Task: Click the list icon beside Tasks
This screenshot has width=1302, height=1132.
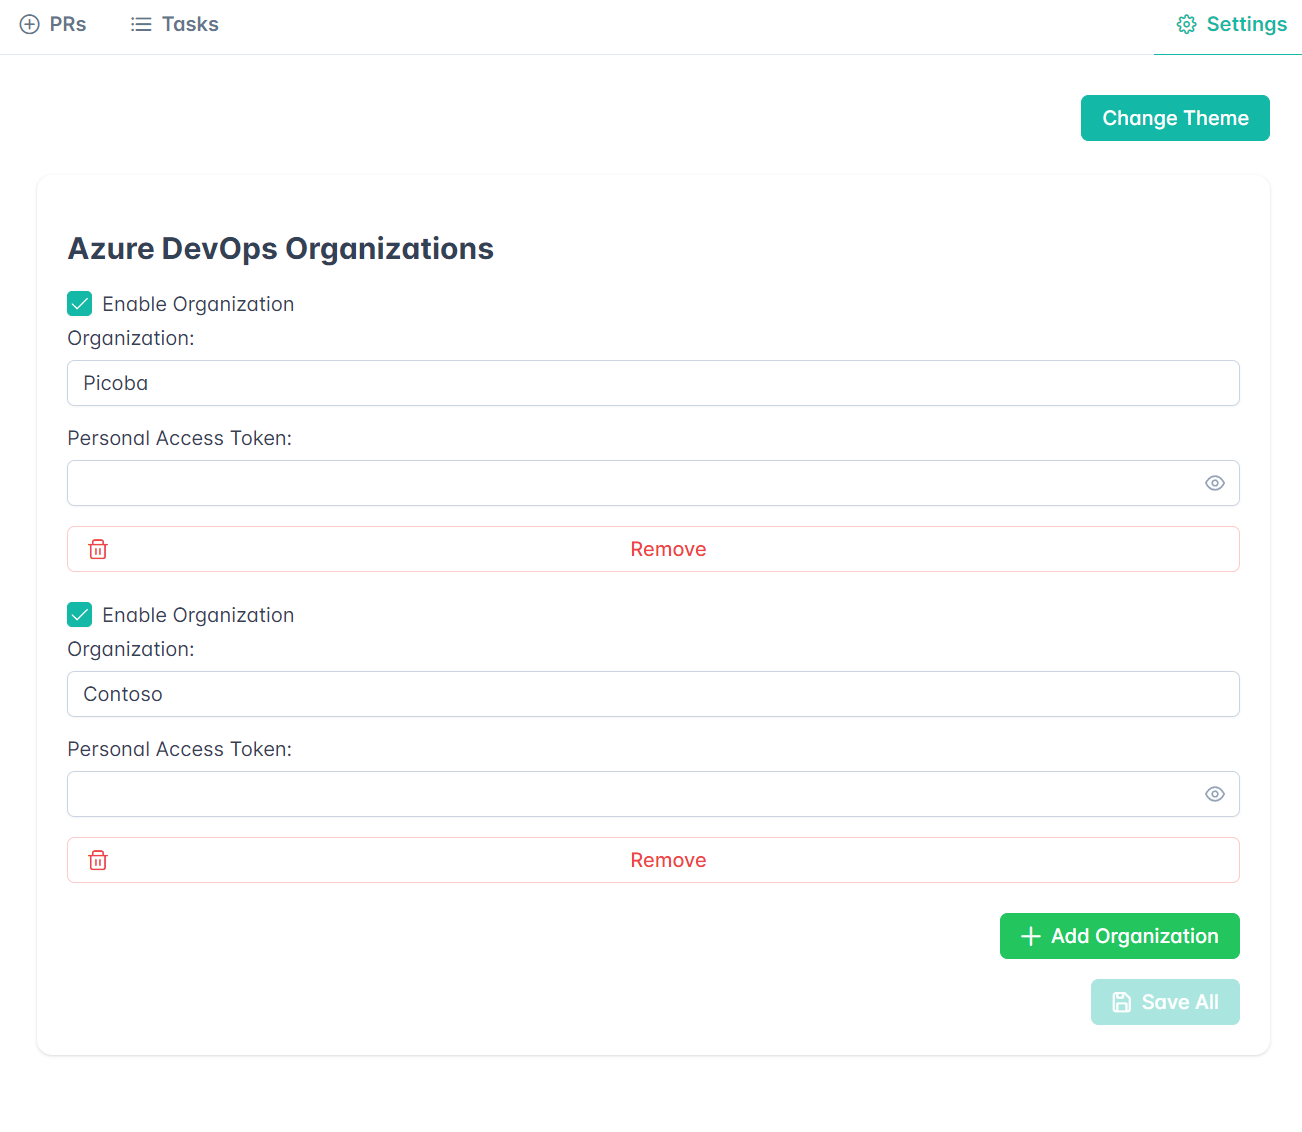Action: click(x=141, y=24)
